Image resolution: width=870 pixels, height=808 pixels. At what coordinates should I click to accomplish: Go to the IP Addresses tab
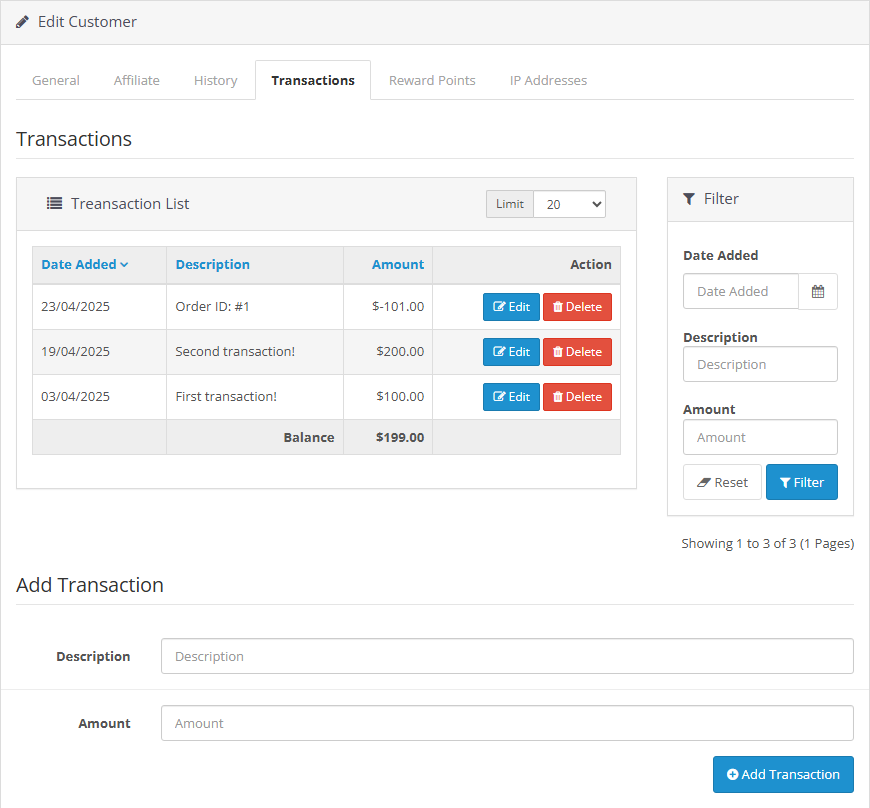click(x=548, y=81)
